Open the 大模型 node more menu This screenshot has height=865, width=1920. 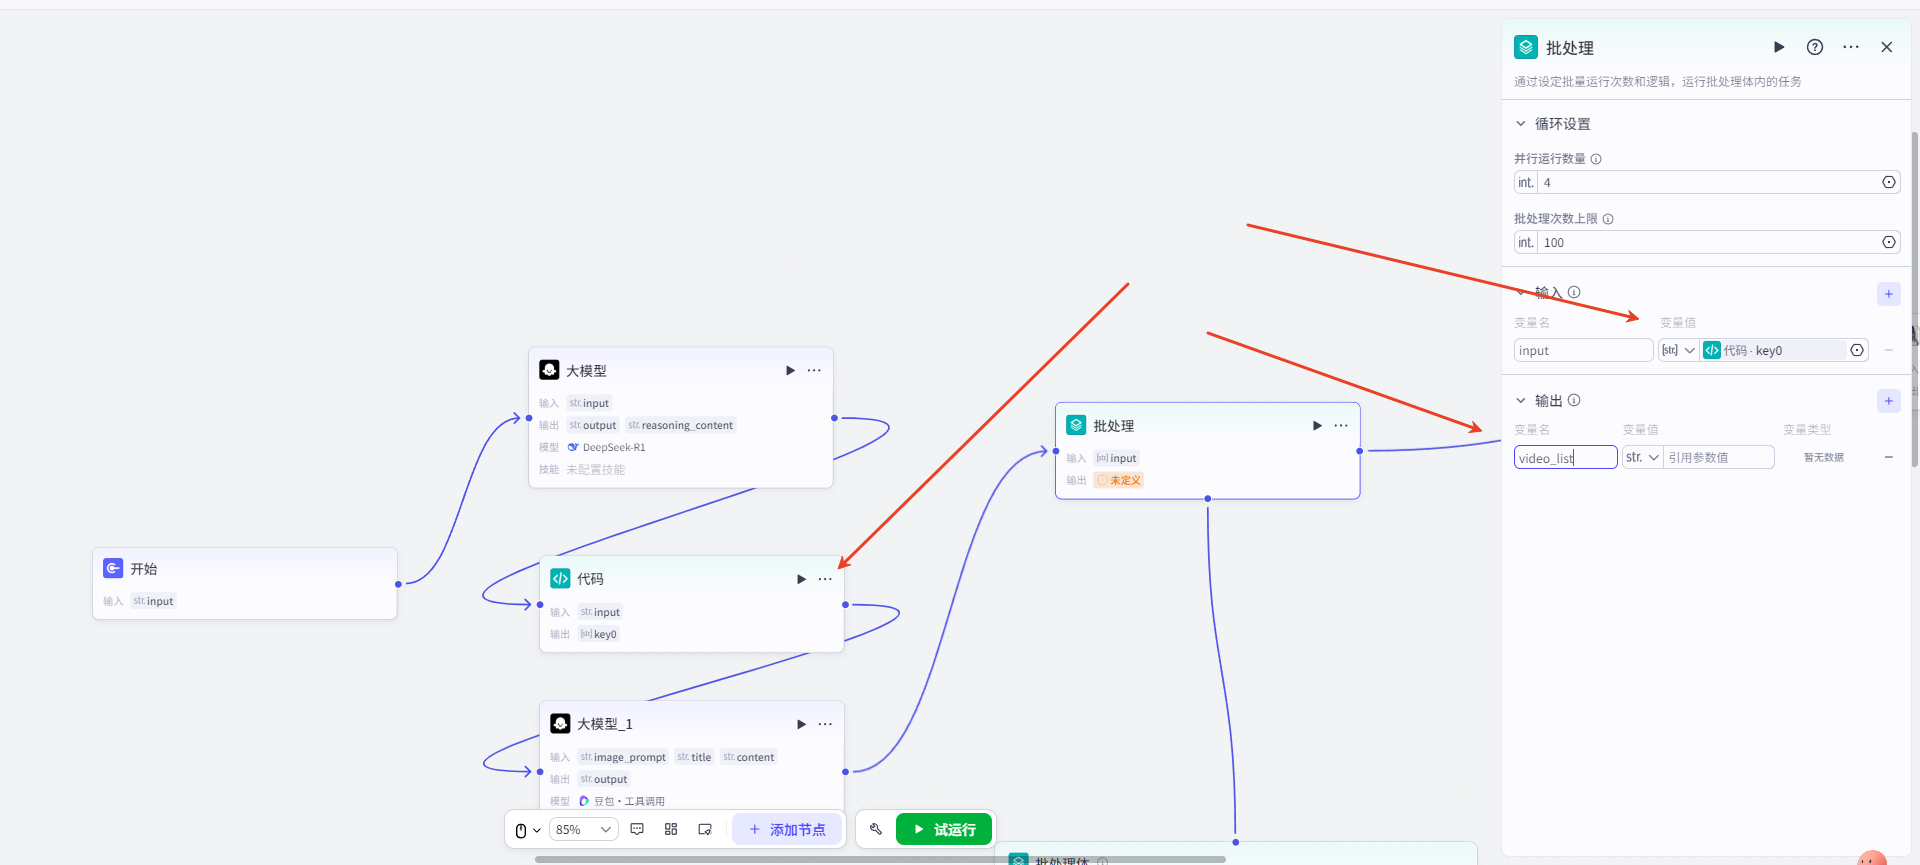click(815, 370)
